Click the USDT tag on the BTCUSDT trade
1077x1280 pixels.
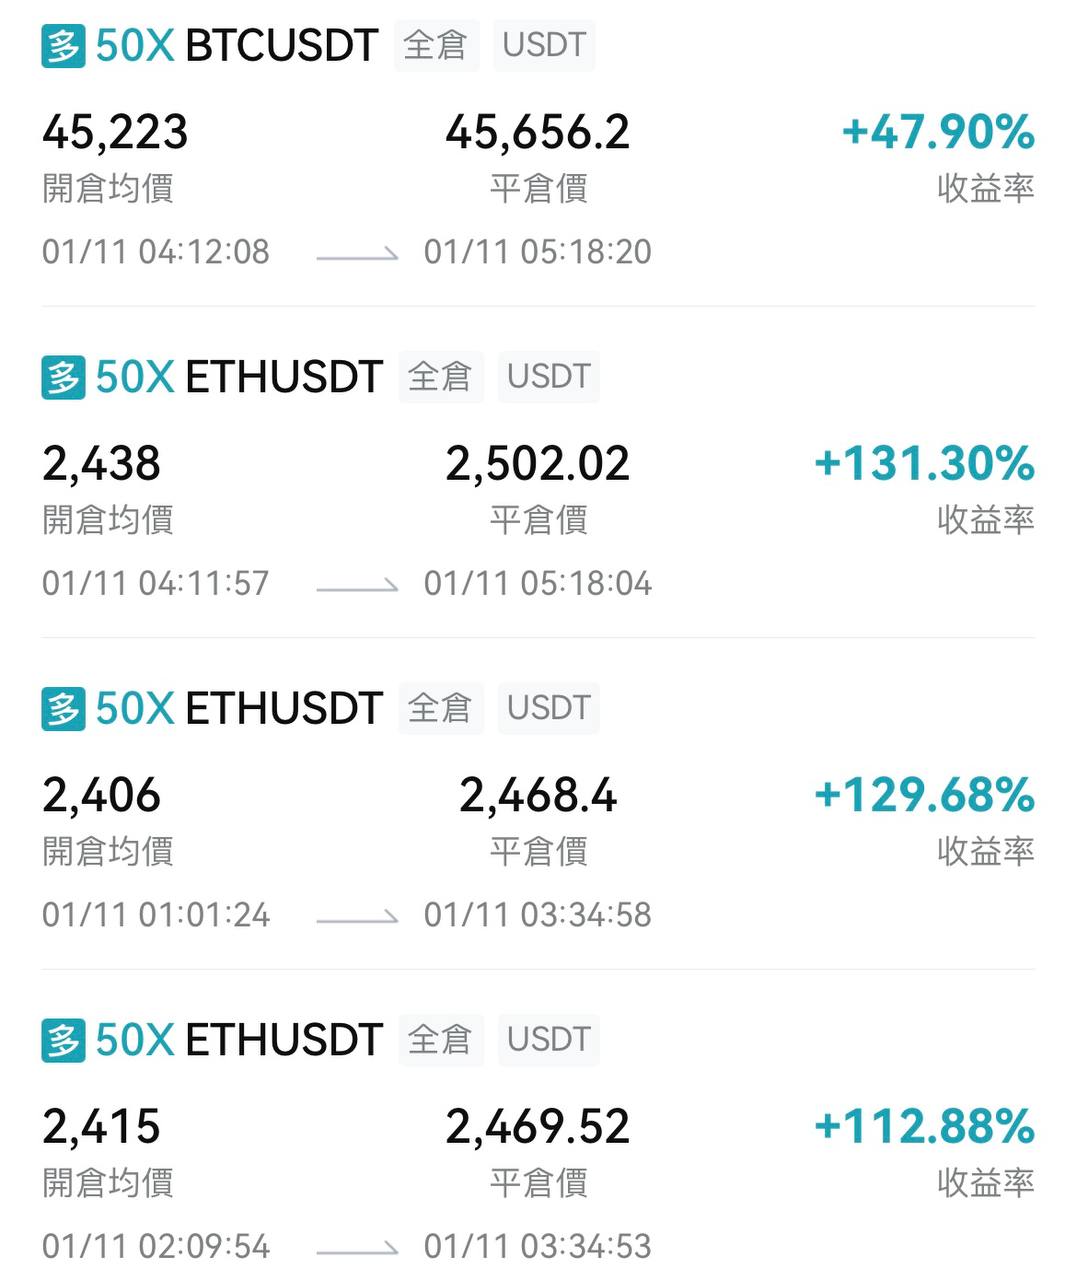(544, 46)
